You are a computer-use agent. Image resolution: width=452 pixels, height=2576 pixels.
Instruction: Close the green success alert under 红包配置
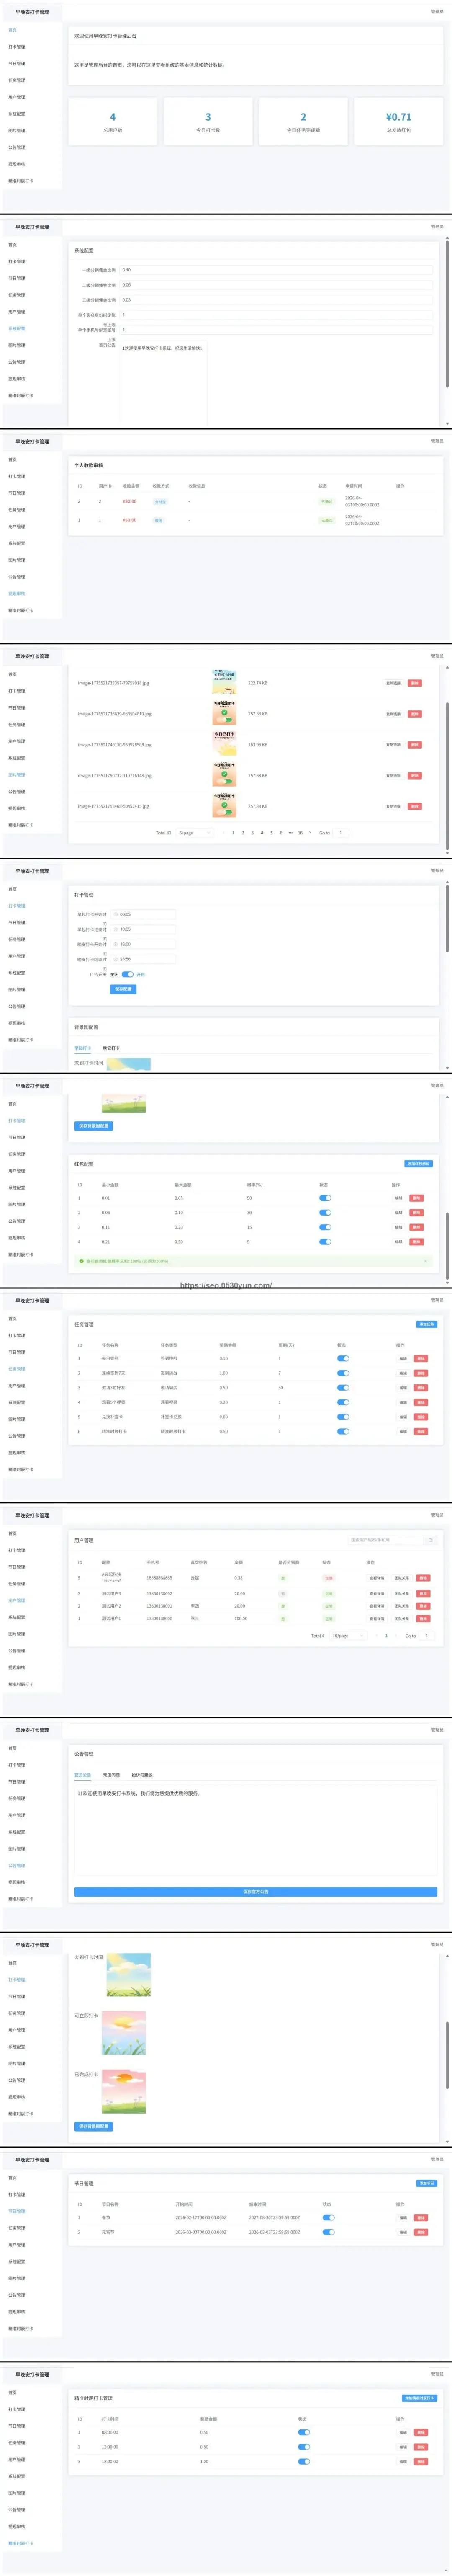[x=426, y=1261]
